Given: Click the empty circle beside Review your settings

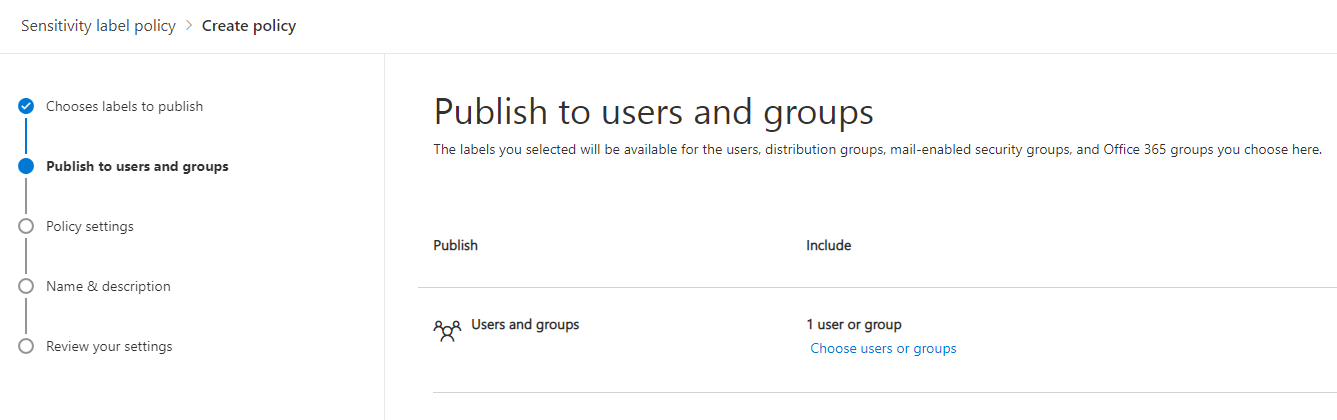Looking at the screenshot, I should (26, 346).
